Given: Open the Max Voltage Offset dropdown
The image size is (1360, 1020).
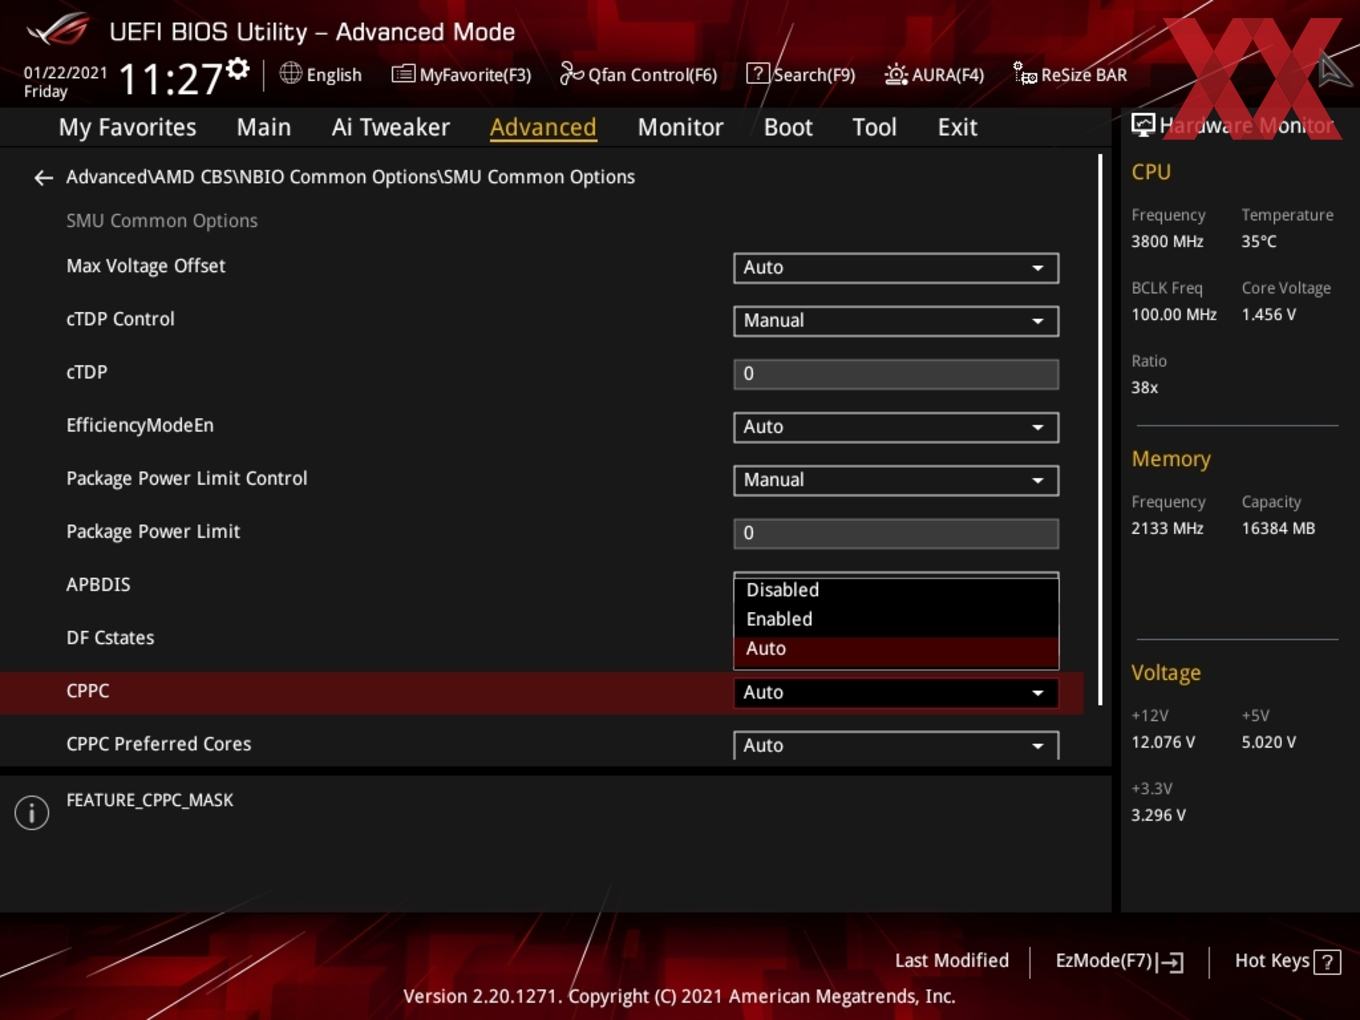Looking at the screenshot, I should click(x=896, y=268).
